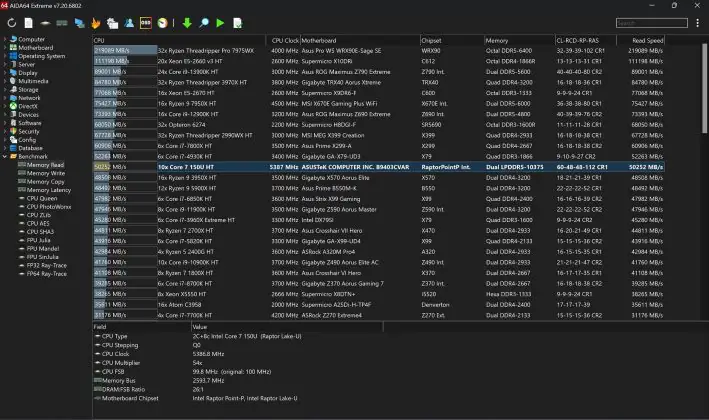Image resolution: width=709 pixels, height=420 pixels.
Task: Select Devices in the sidebar
Action: pos(28,114)
